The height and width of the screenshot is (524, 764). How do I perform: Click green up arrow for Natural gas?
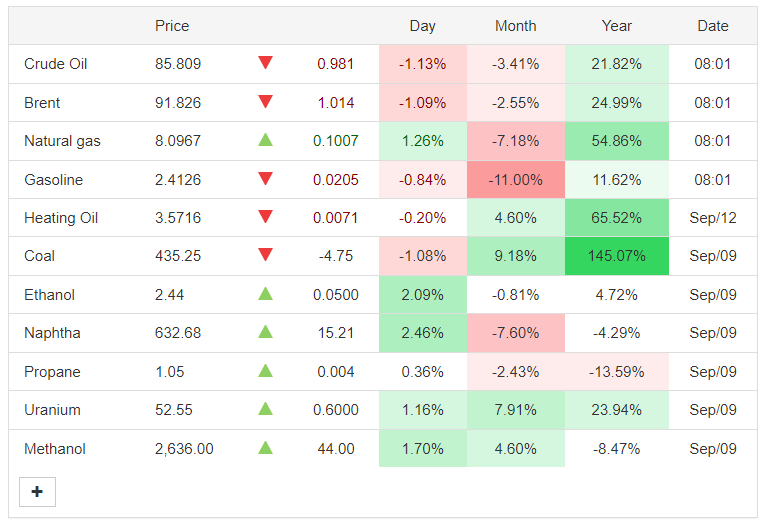click(x=266, y=140)
